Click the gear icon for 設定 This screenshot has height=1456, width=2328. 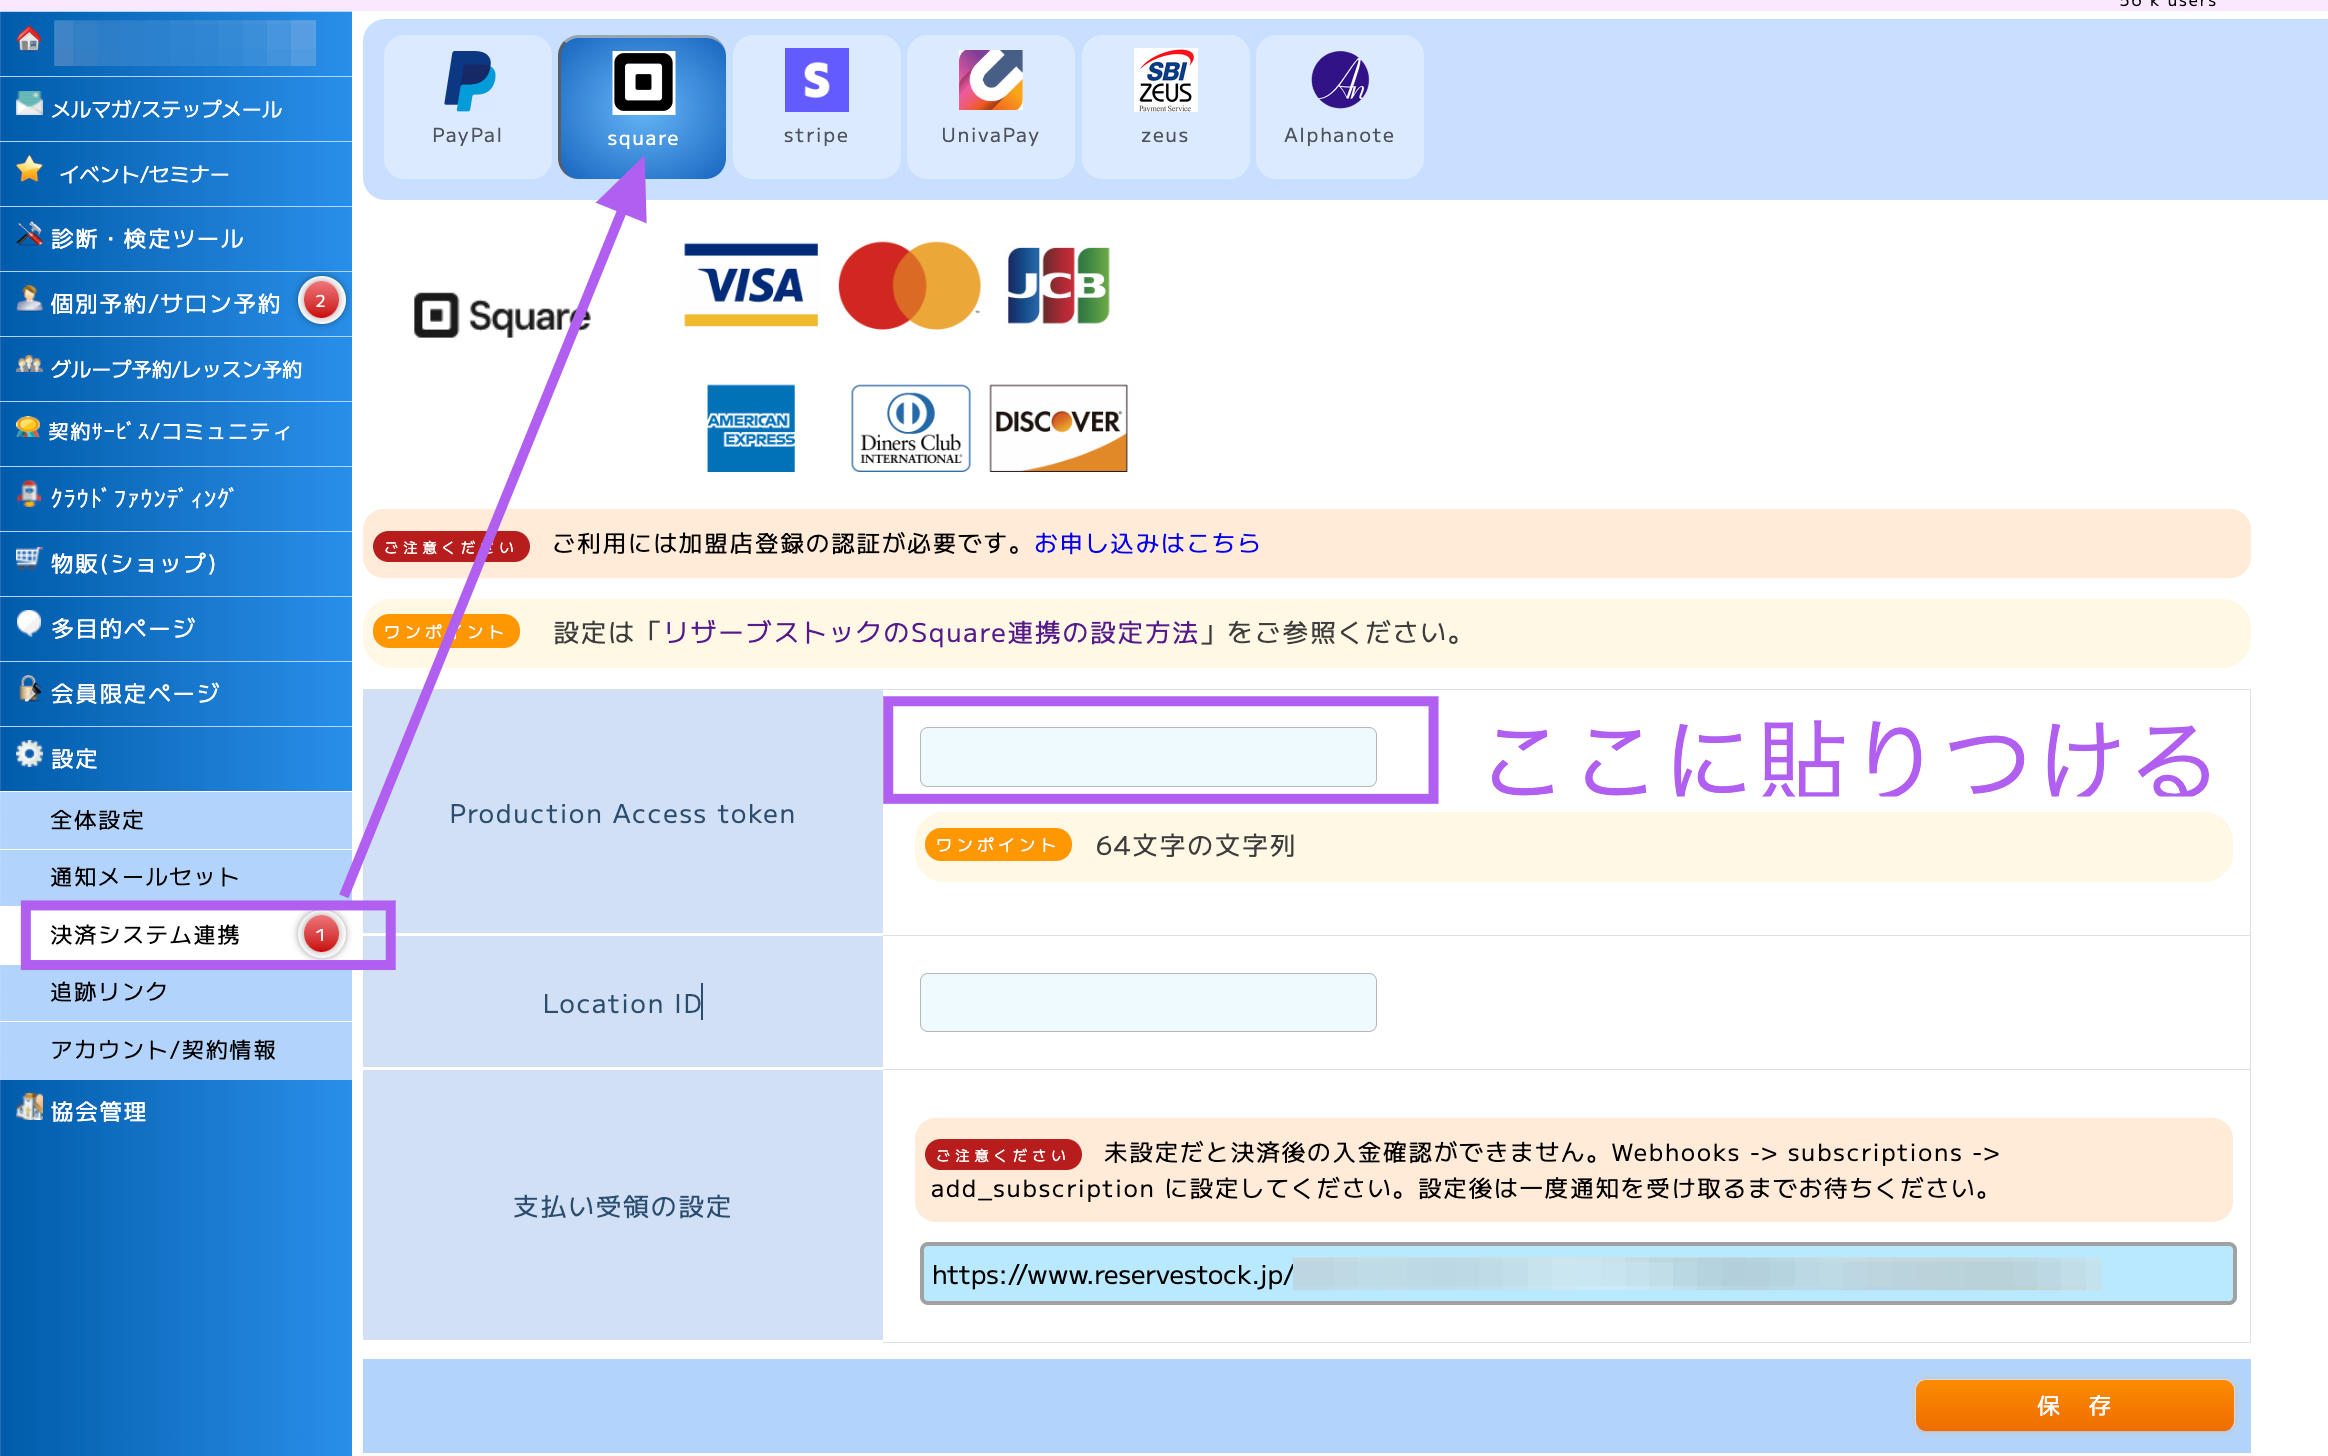29,754
